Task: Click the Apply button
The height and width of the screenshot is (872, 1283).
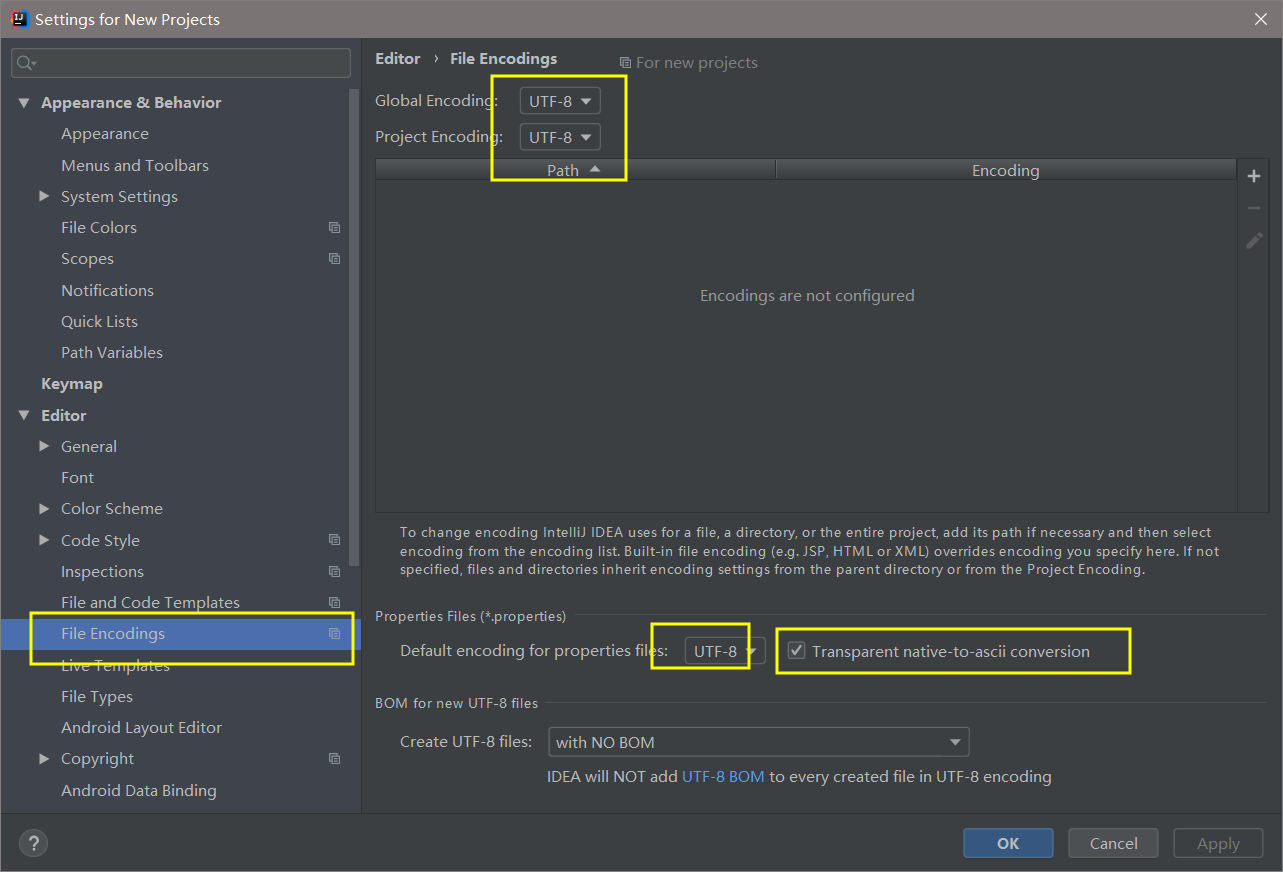Action: pyautogui.click(x=1218, y=843)
